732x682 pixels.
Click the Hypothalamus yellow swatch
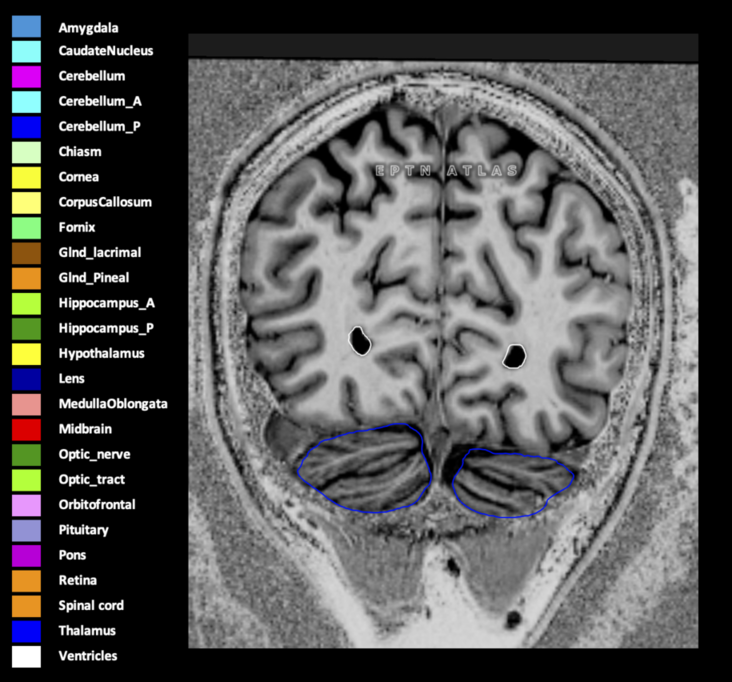(x=26, y=354)
